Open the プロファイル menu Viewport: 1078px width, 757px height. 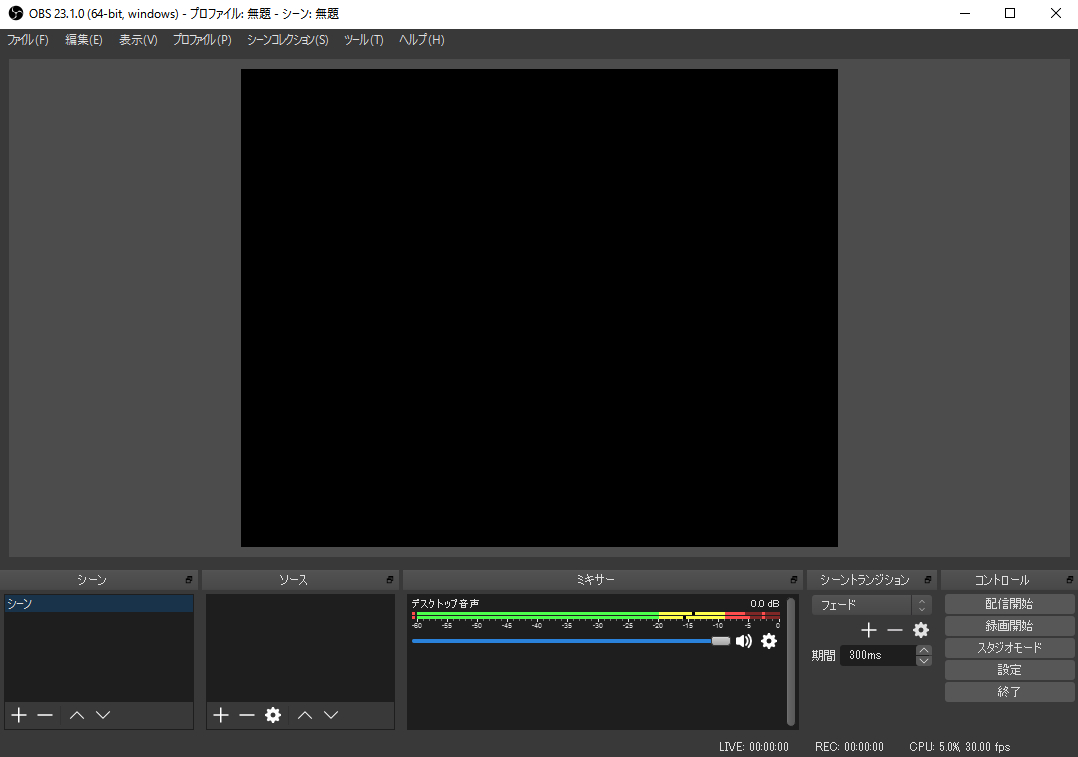pos(202,40)
